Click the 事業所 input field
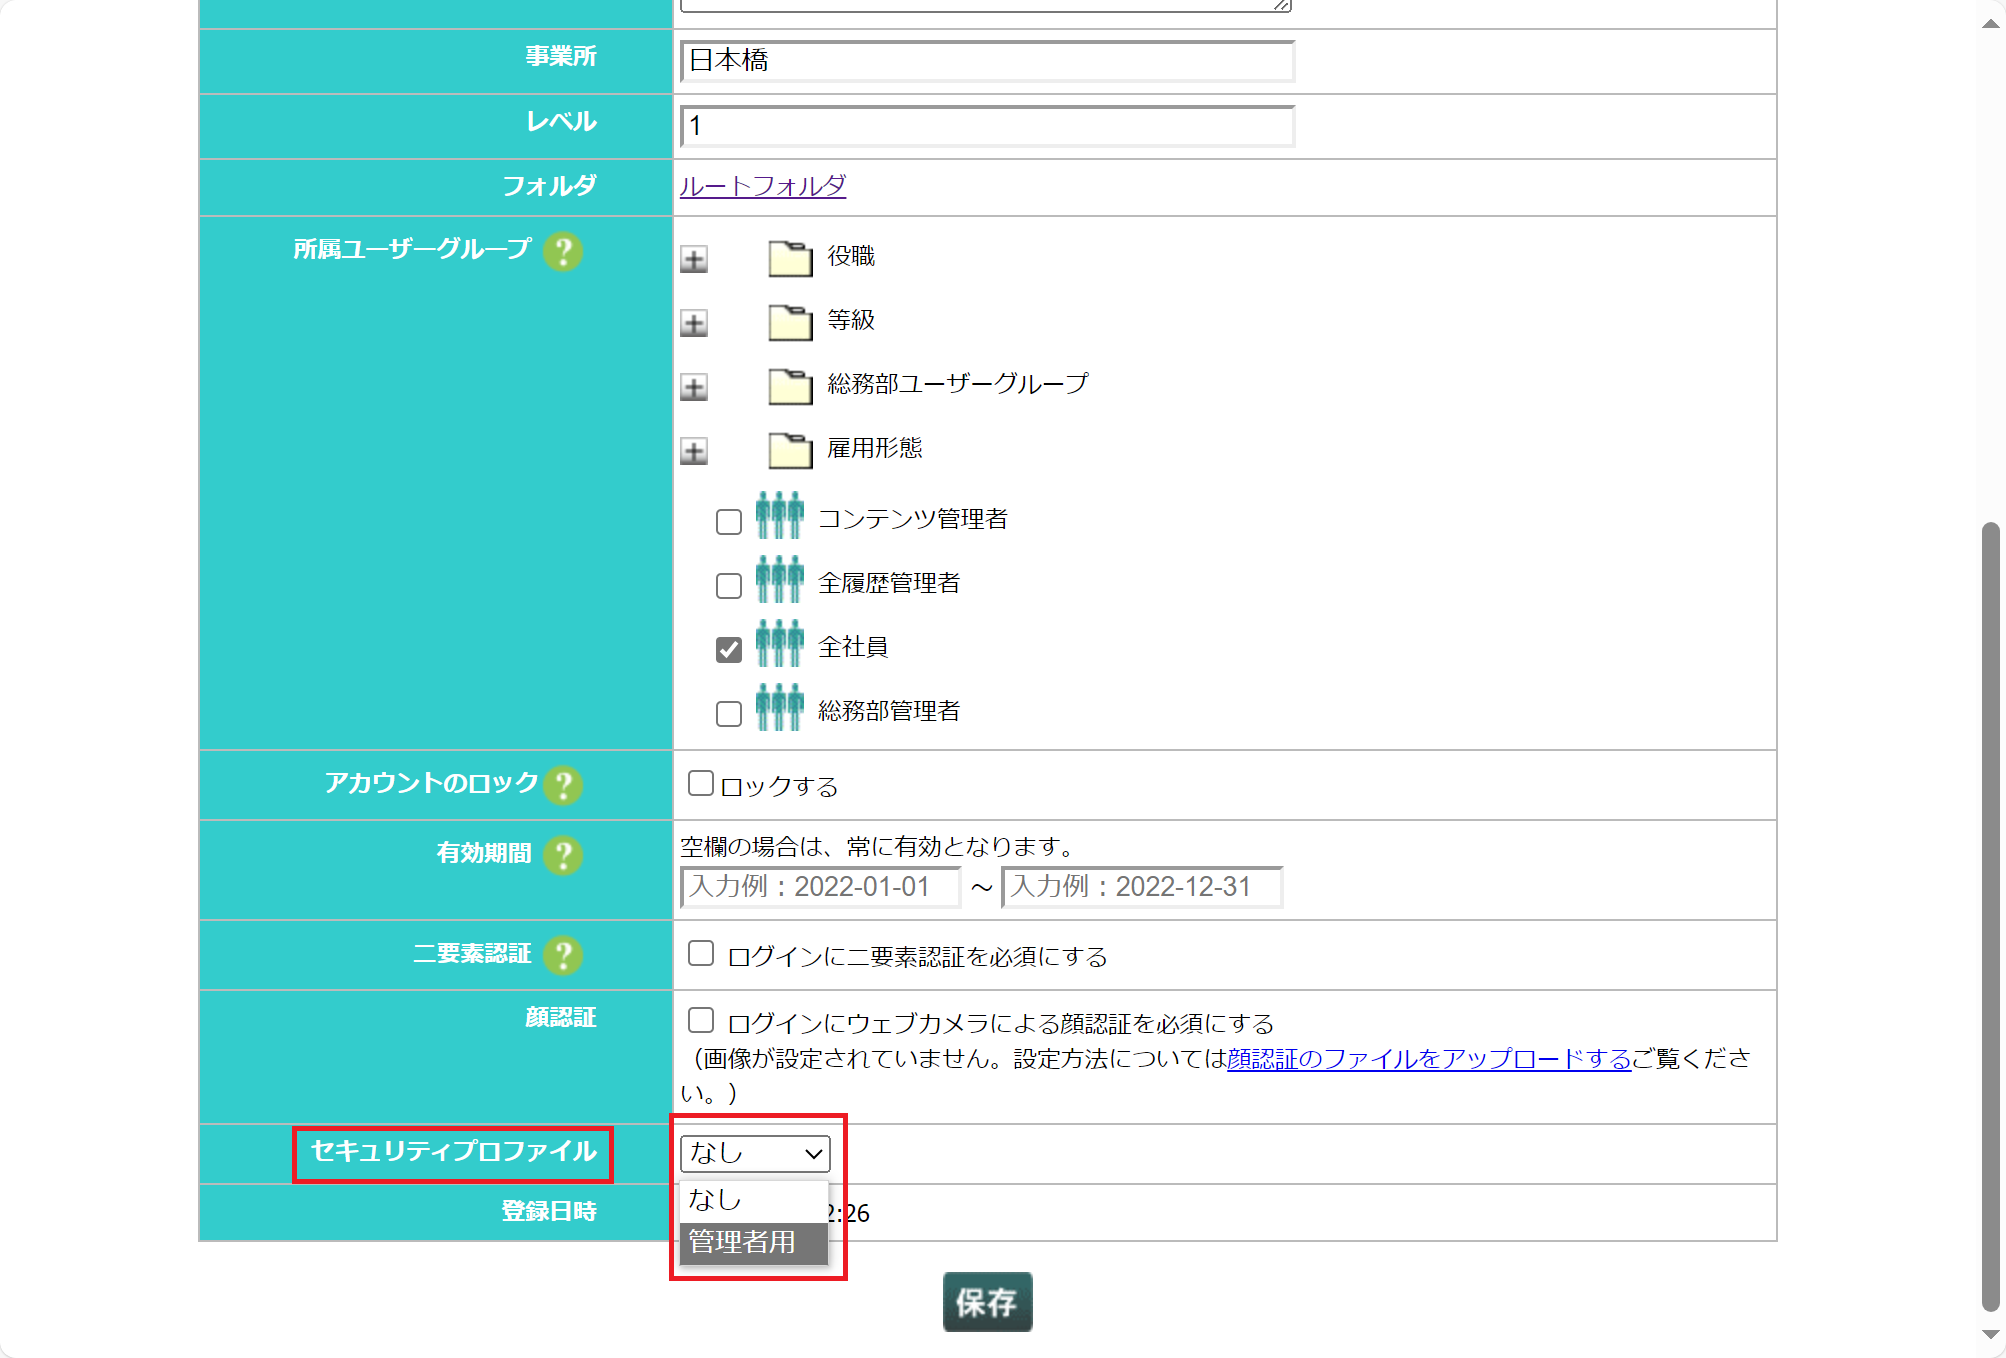This screenshot has width=2006, height=1358. (987, 60)
